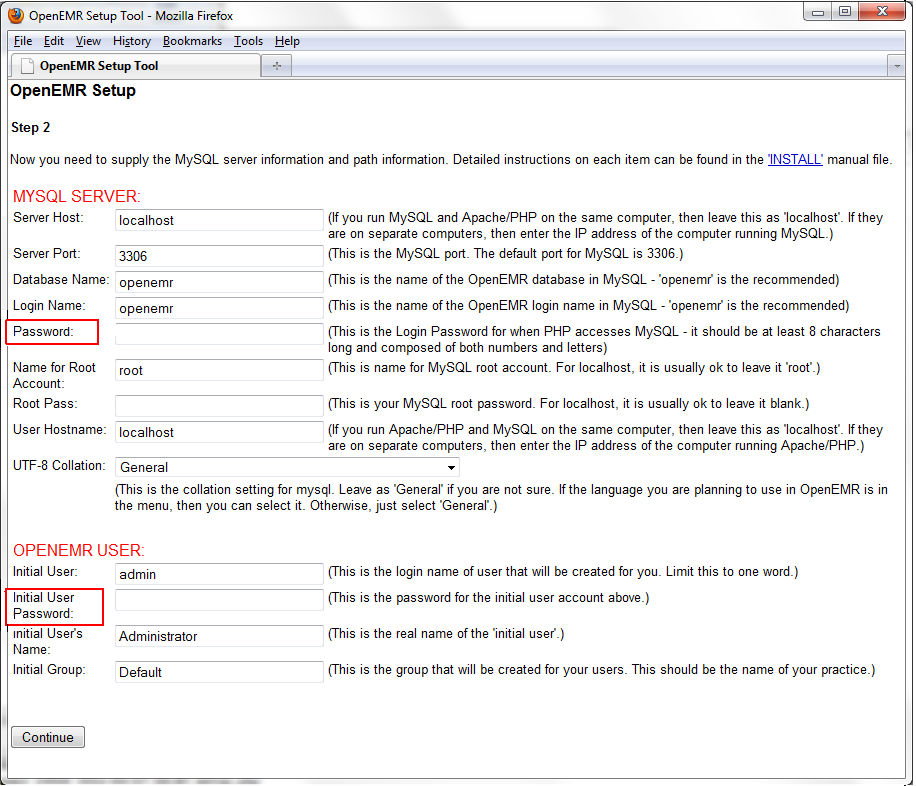Open the File menu
The image size is (916, 786).
pyautogui.click(x=23, y=41)
